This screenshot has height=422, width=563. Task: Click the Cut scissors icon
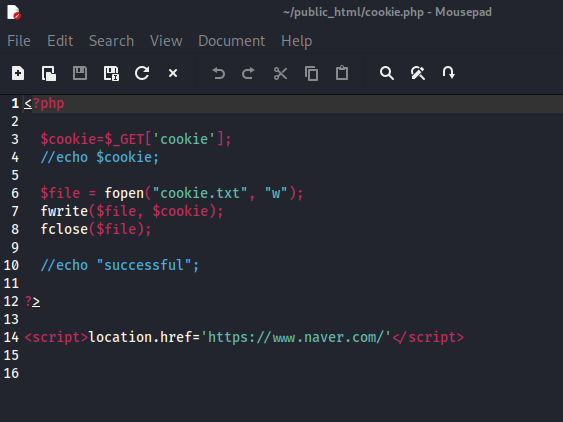point(280,73)
